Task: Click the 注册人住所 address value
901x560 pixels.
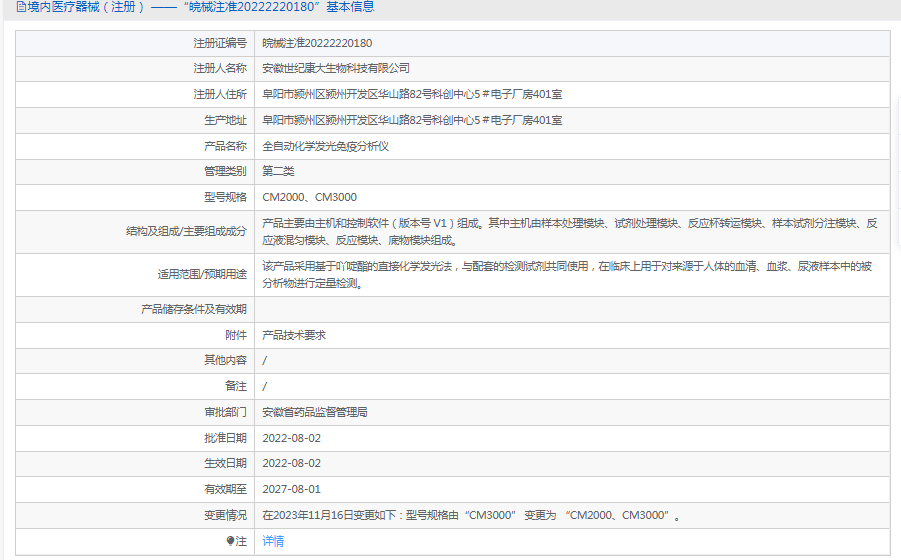Action: click(412, 95)
